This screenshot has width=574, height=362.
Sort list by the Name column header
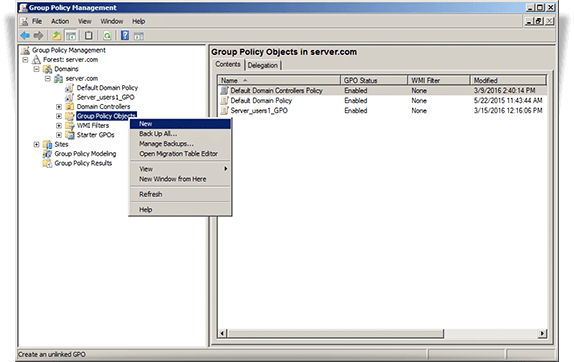(279, 80)
